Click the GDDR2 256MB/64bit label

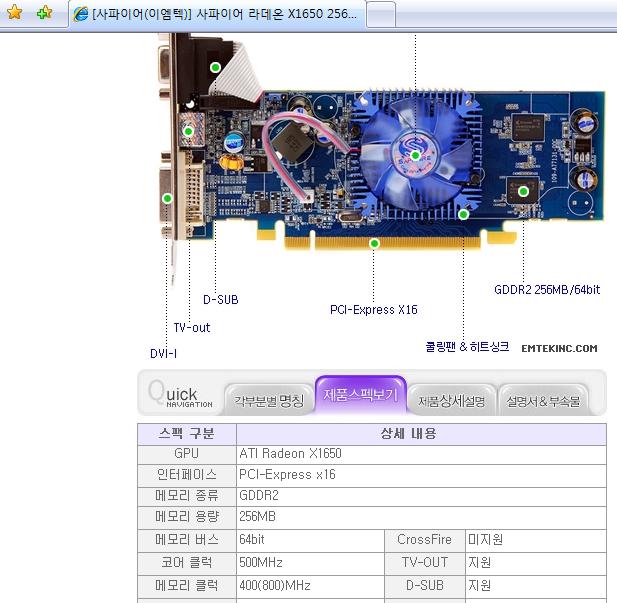pos(547,290)
